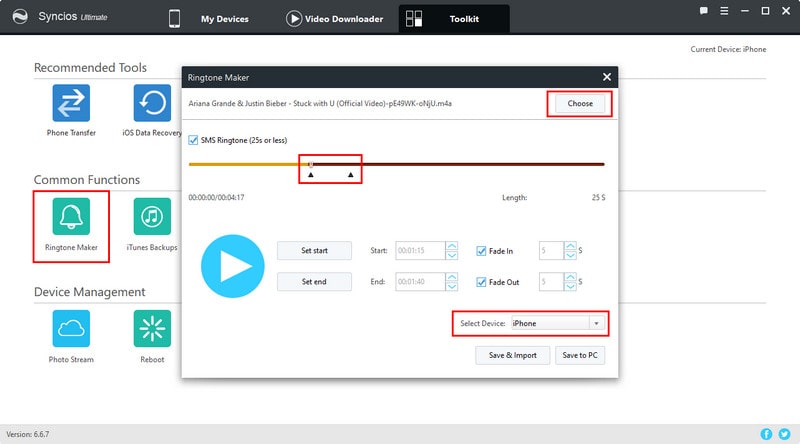Open the hamburger menu in title bar

click(724, 11)
